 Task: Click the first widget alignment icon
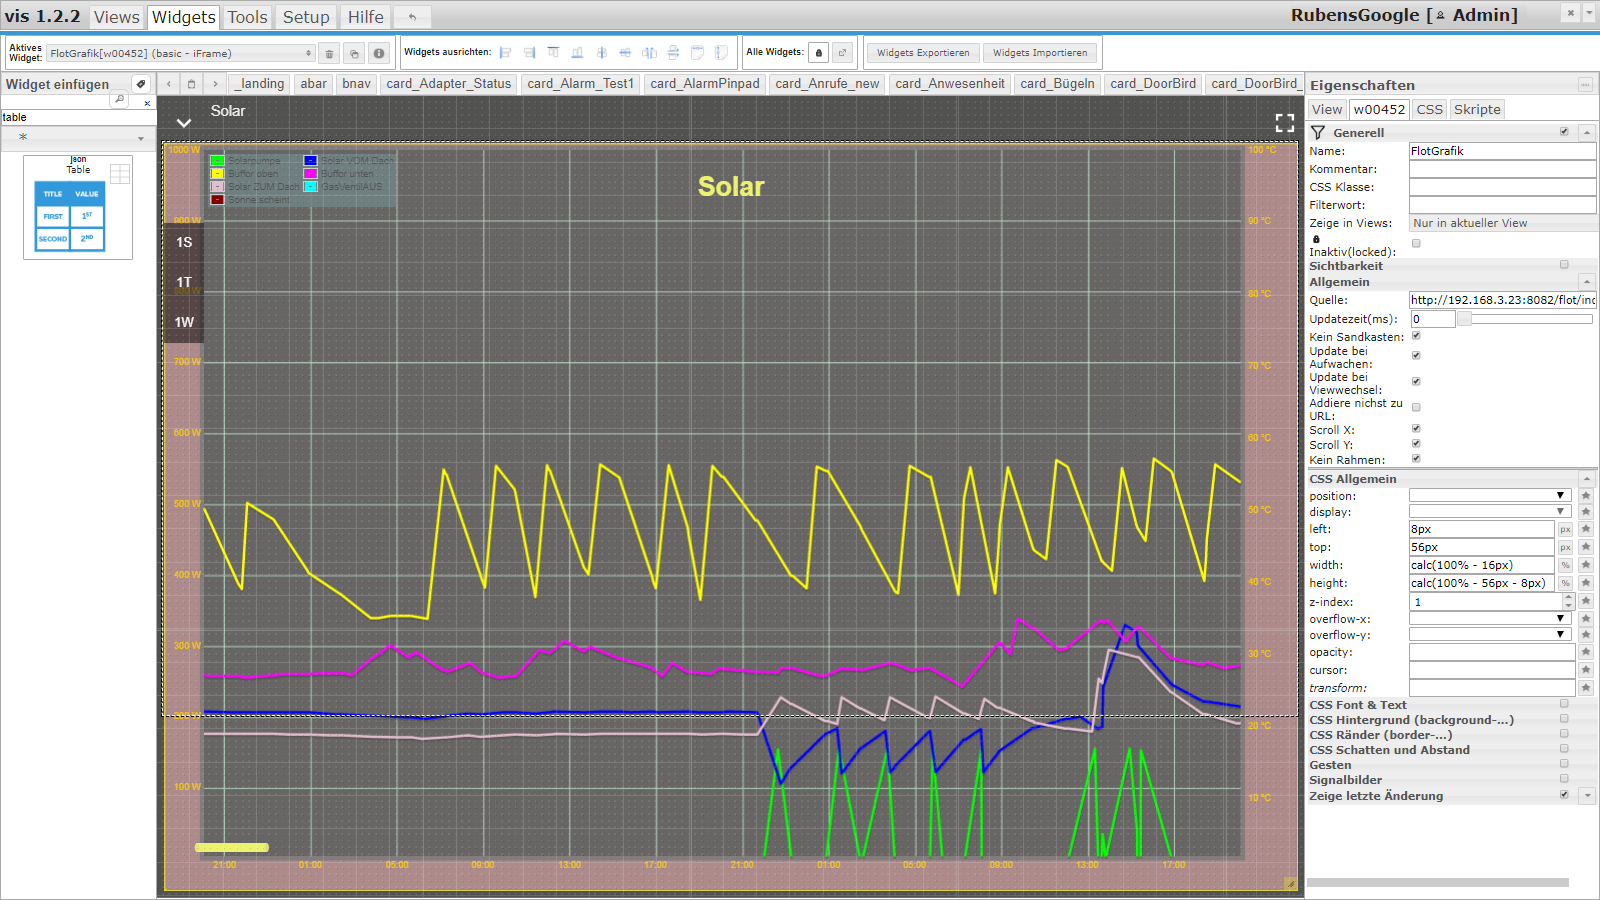click(x=506, y=53)
